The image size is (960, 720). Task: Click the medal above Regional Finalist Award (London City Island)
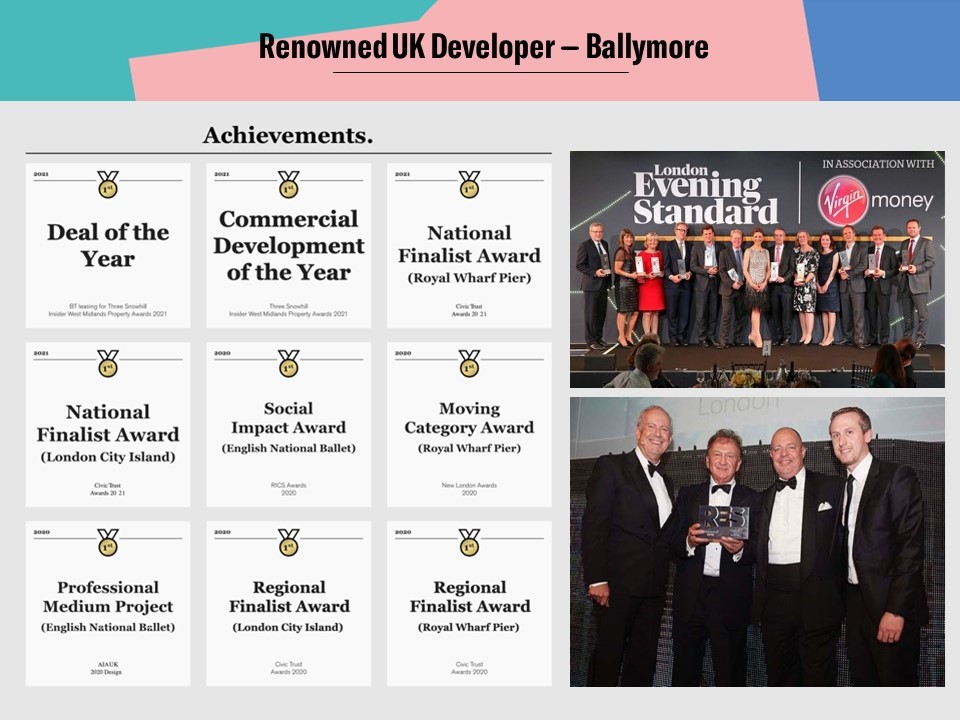[x=288, y=542]
